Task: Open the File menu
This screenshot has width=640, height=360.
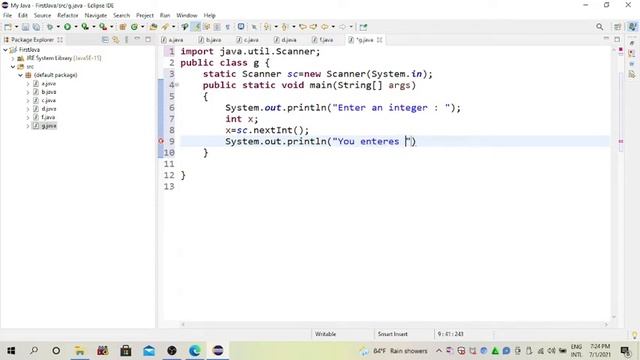Action: pos(7,15)
